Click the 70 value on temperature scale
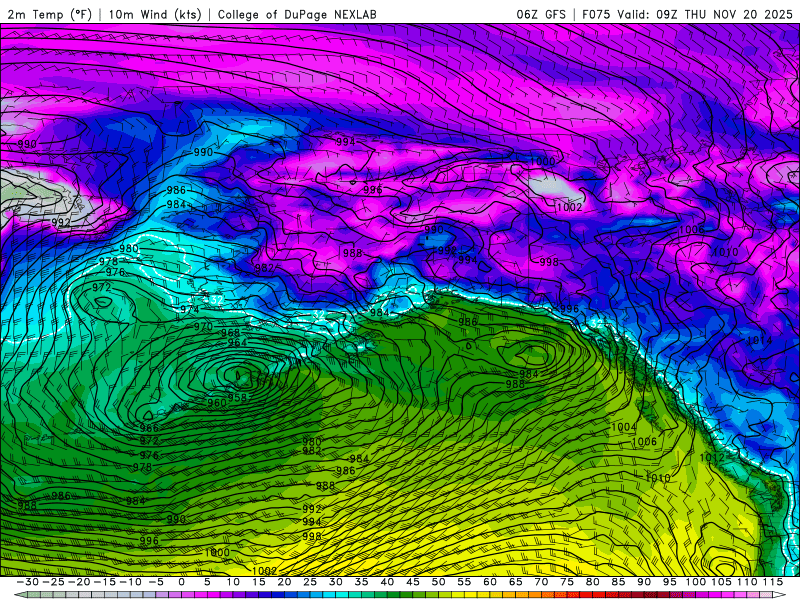This screenshot has width=800, height=600. pos(541,582)
